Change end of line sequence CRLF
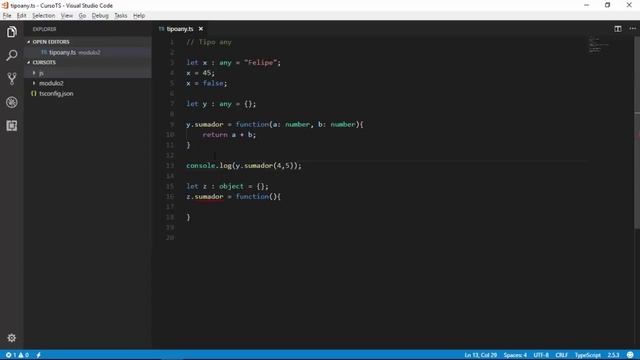The height and width of the screenshot is (360, 640). coord(561,355)
